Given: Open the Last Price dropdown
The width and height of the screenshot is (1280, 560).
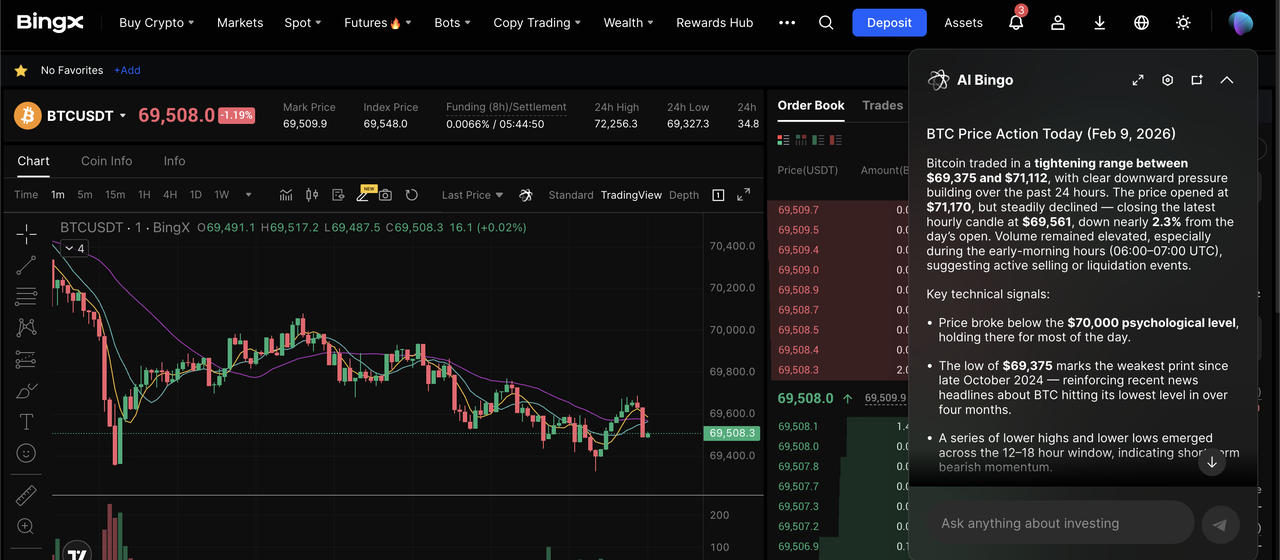Looking at the screenshot, I should 472,195.
